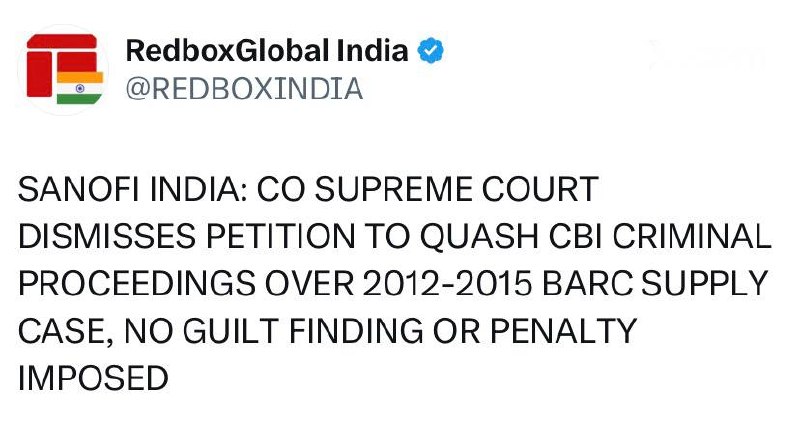This screenshot has height=421, width=800.
Task: Click the Indian flag in the avatar
Action: [80, 88]
